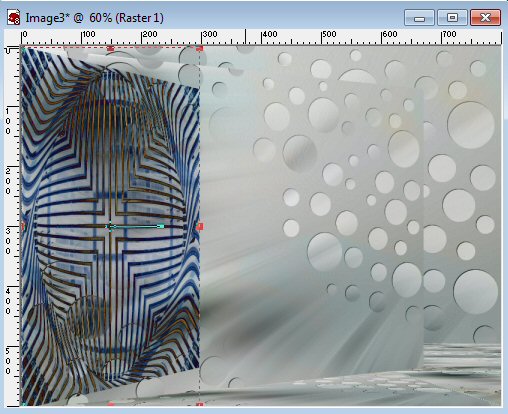Click the bottom-left cyan corner handle

pyautogui.click(x=23, y=404)
